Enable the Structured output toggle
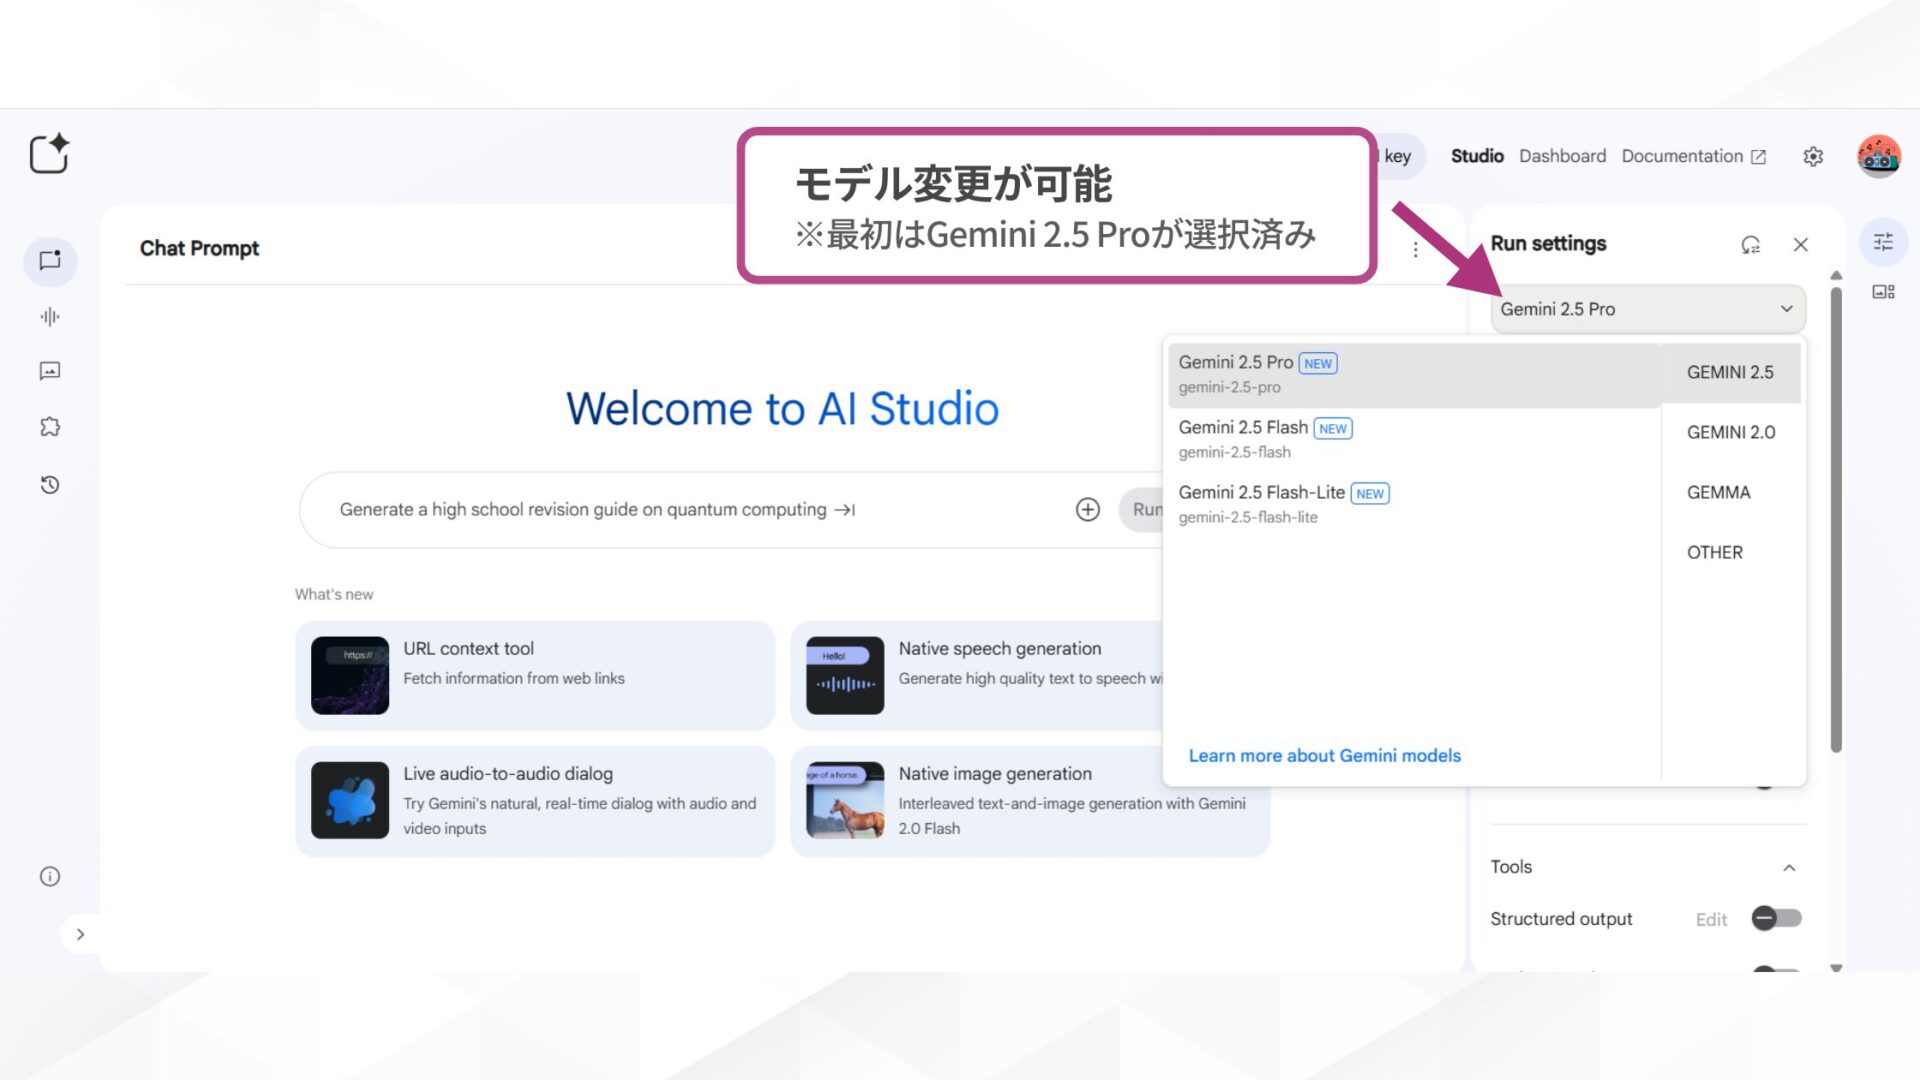1920x1080 pixels. [x=1776, y=918]
